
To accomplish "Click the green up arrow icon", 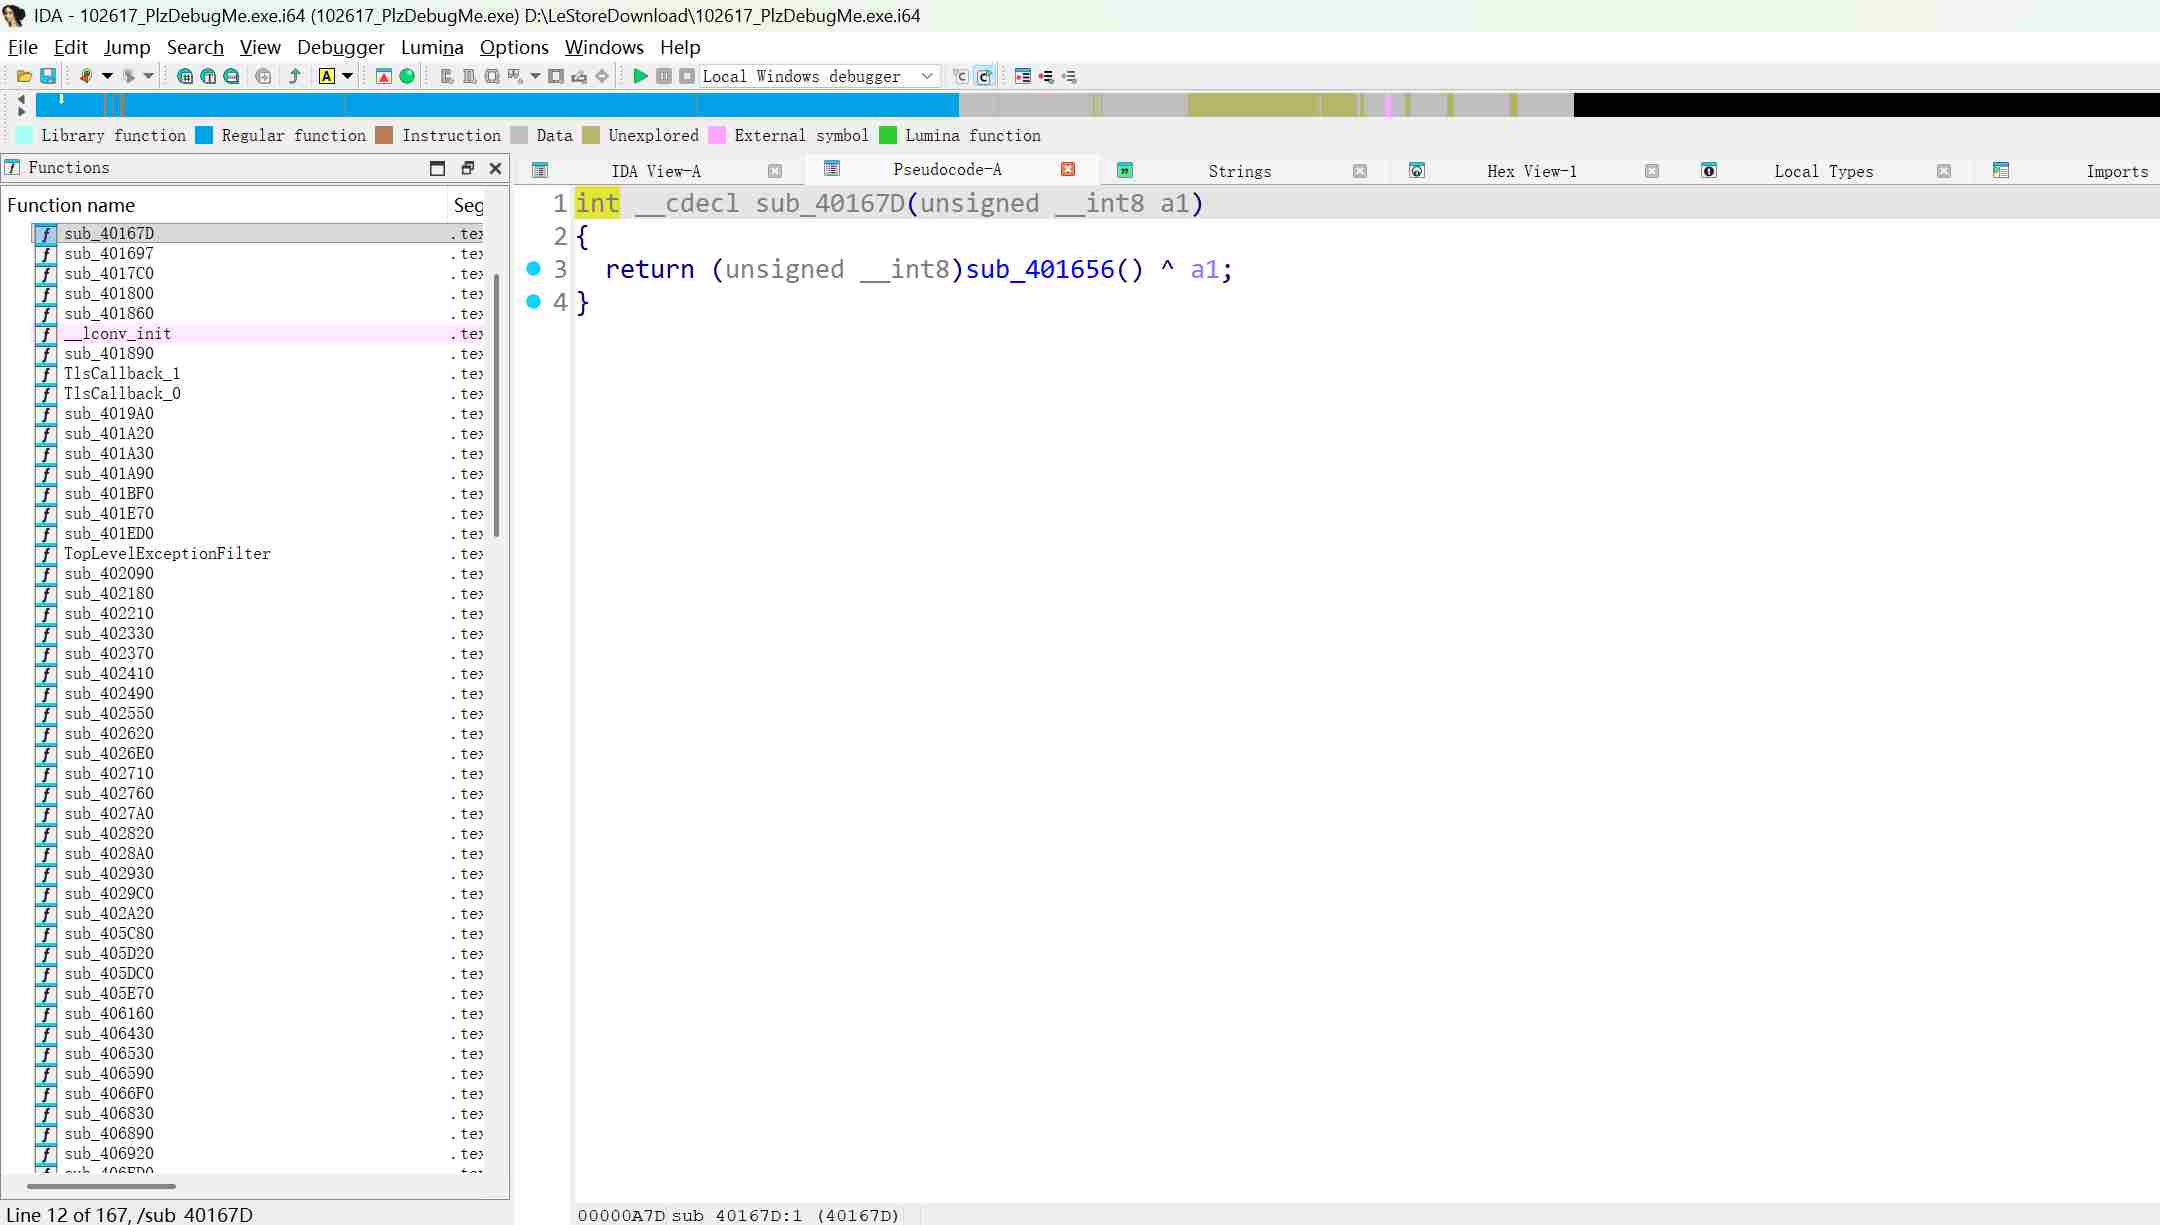I will point(294,76).
